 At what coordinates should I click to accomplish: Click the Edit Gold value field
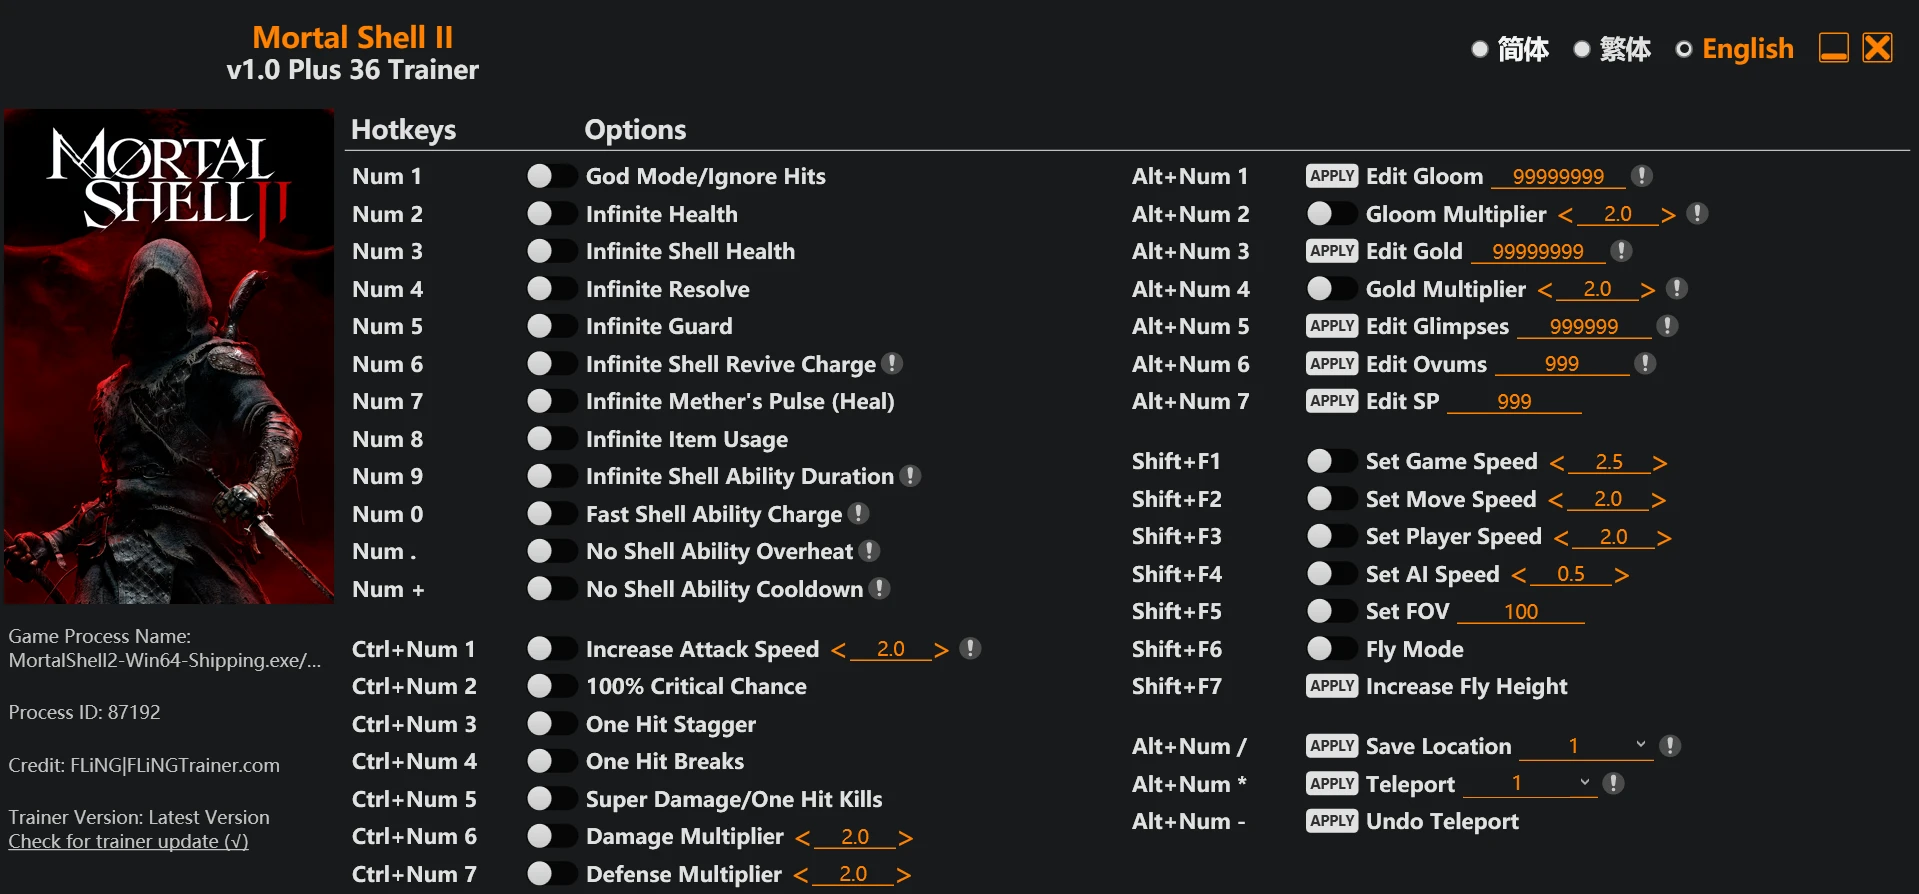tap(1538, 251)
